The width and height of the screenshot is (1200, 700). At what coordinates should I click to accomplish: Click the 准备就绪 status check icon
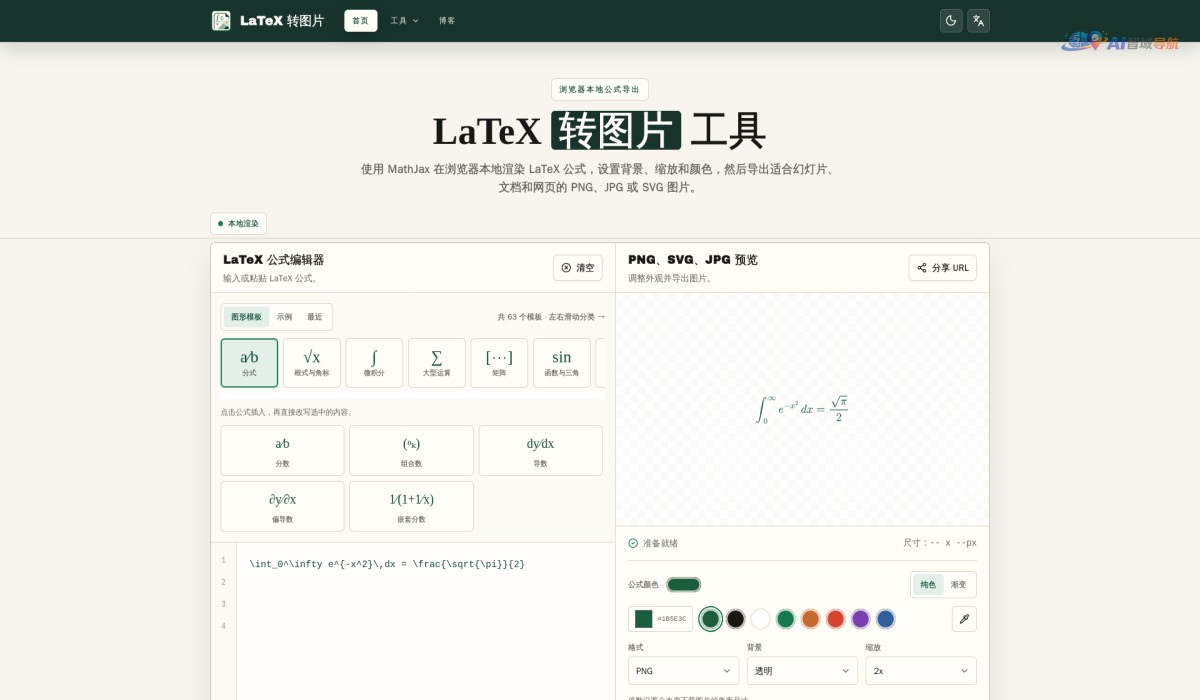tap(633, 543)
